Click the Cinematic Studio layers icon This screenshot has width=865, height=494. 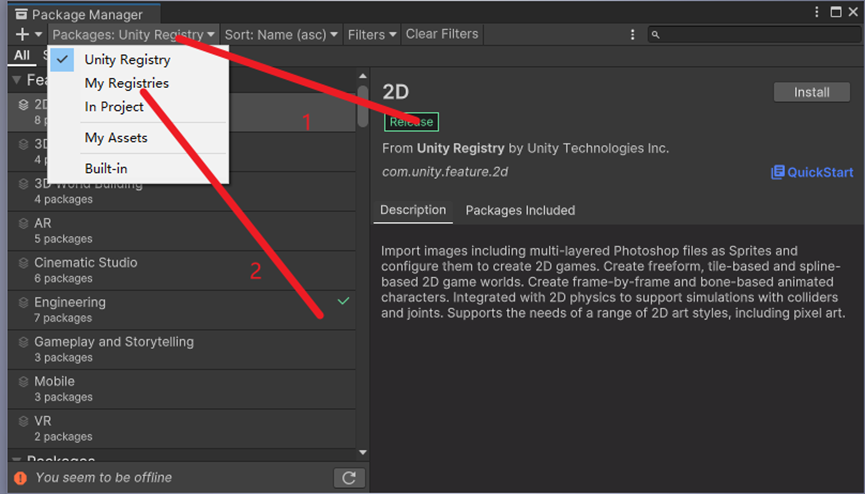point(23,263)
